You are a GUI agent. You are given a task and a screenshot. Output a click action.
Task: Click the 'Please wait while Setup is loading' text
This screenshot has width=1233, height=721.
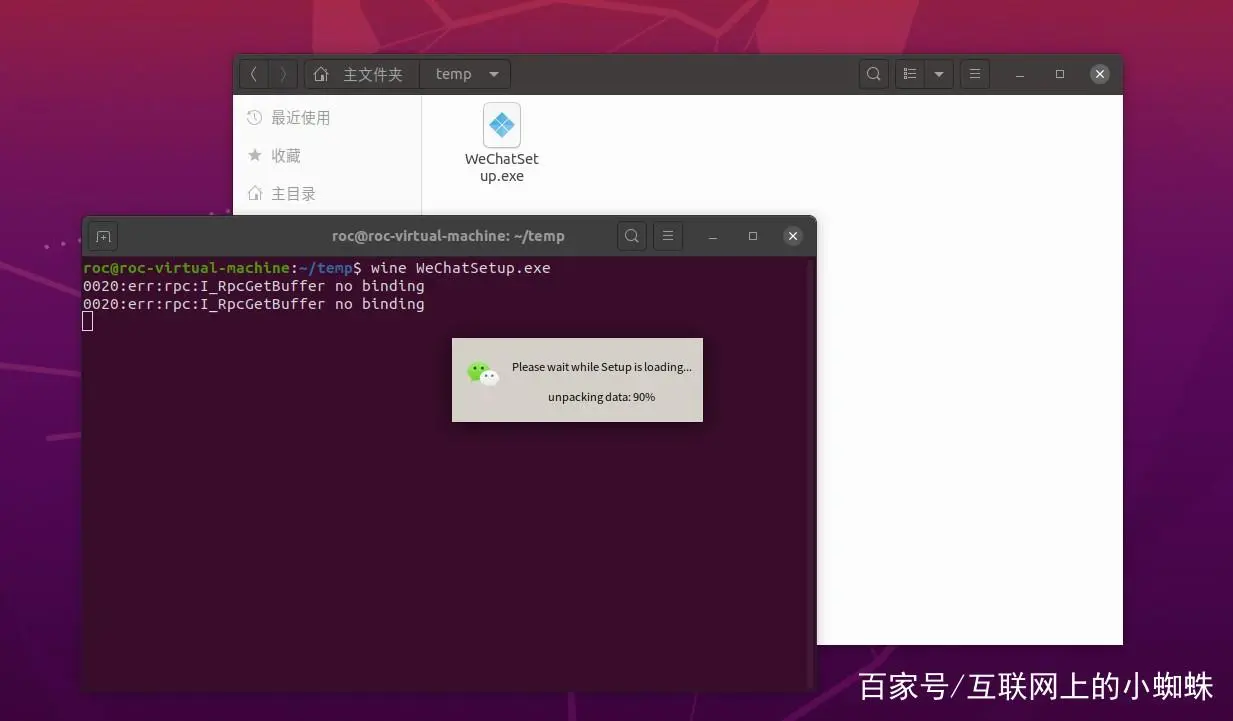602,367
